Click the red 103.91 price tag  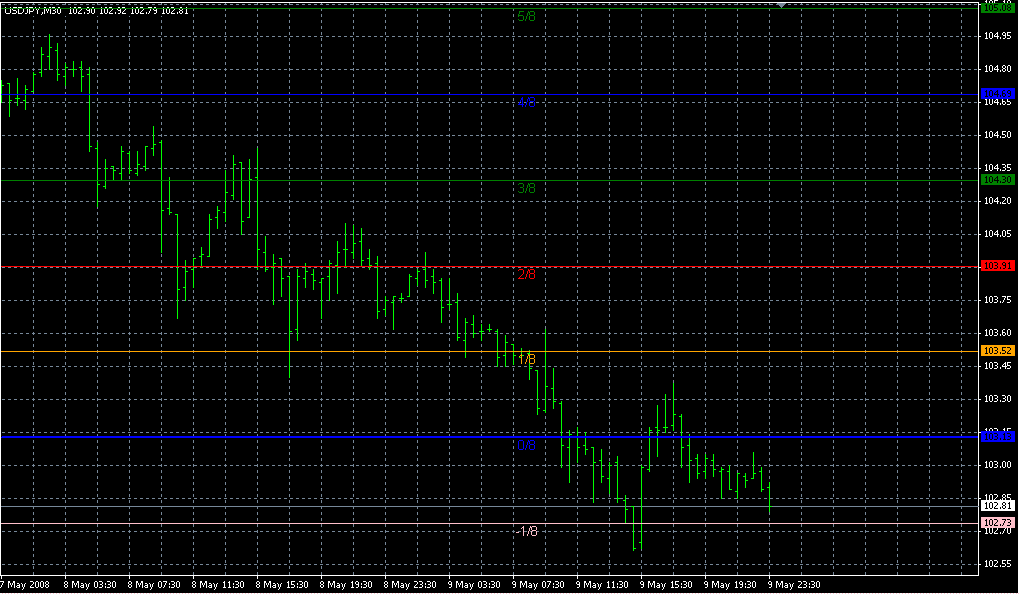(x=998, y=267)
